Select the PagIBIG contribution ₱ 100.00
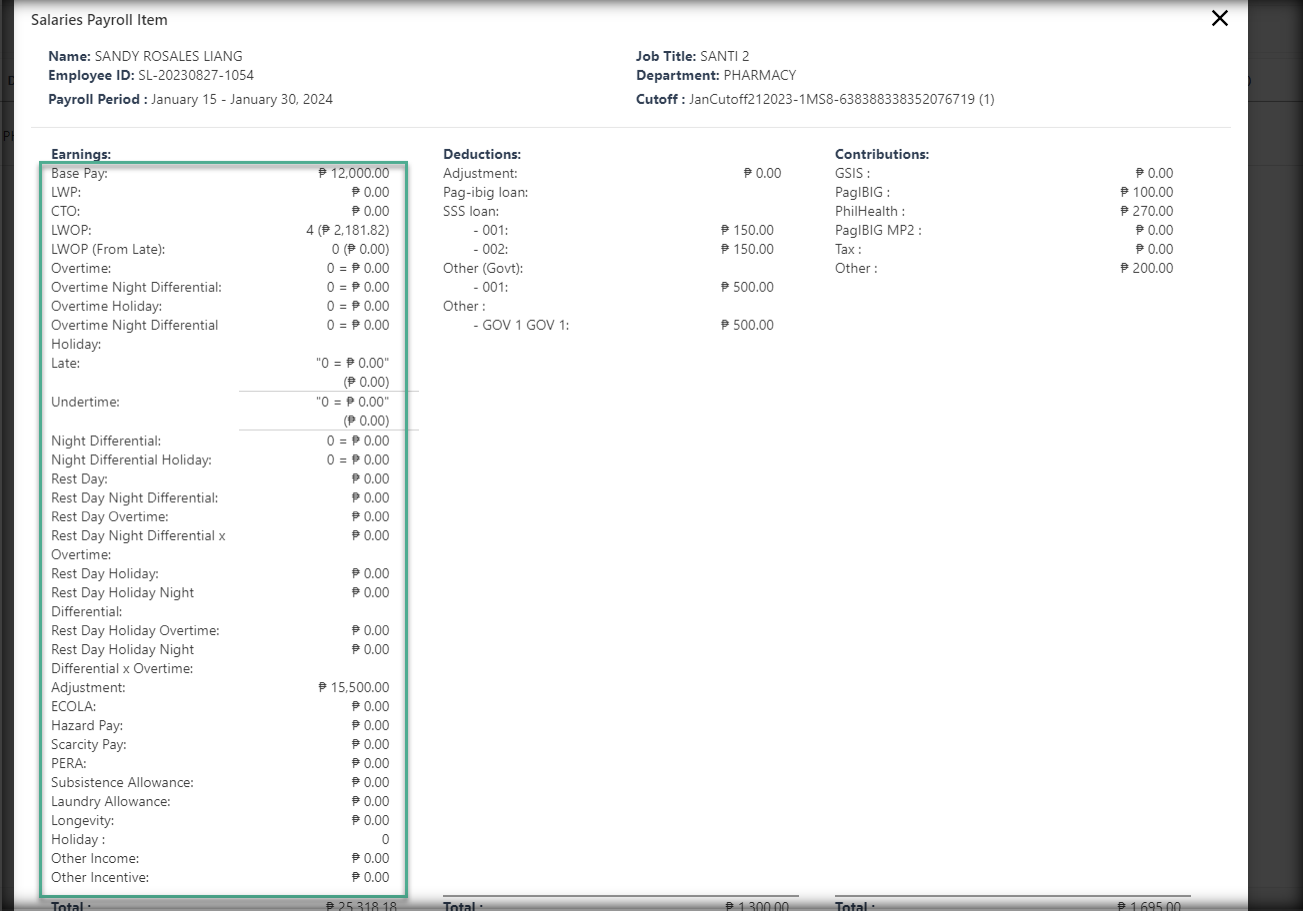Screen dimensions: 1303x911 tap(1146, 192)
